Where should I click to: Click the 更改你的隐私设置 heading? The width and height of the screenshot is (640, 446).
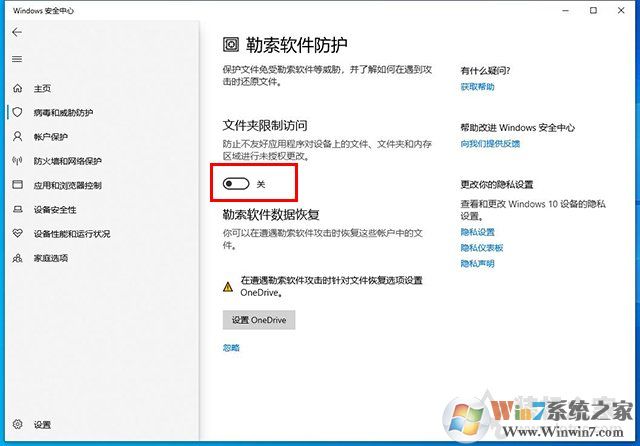point(497,184)
